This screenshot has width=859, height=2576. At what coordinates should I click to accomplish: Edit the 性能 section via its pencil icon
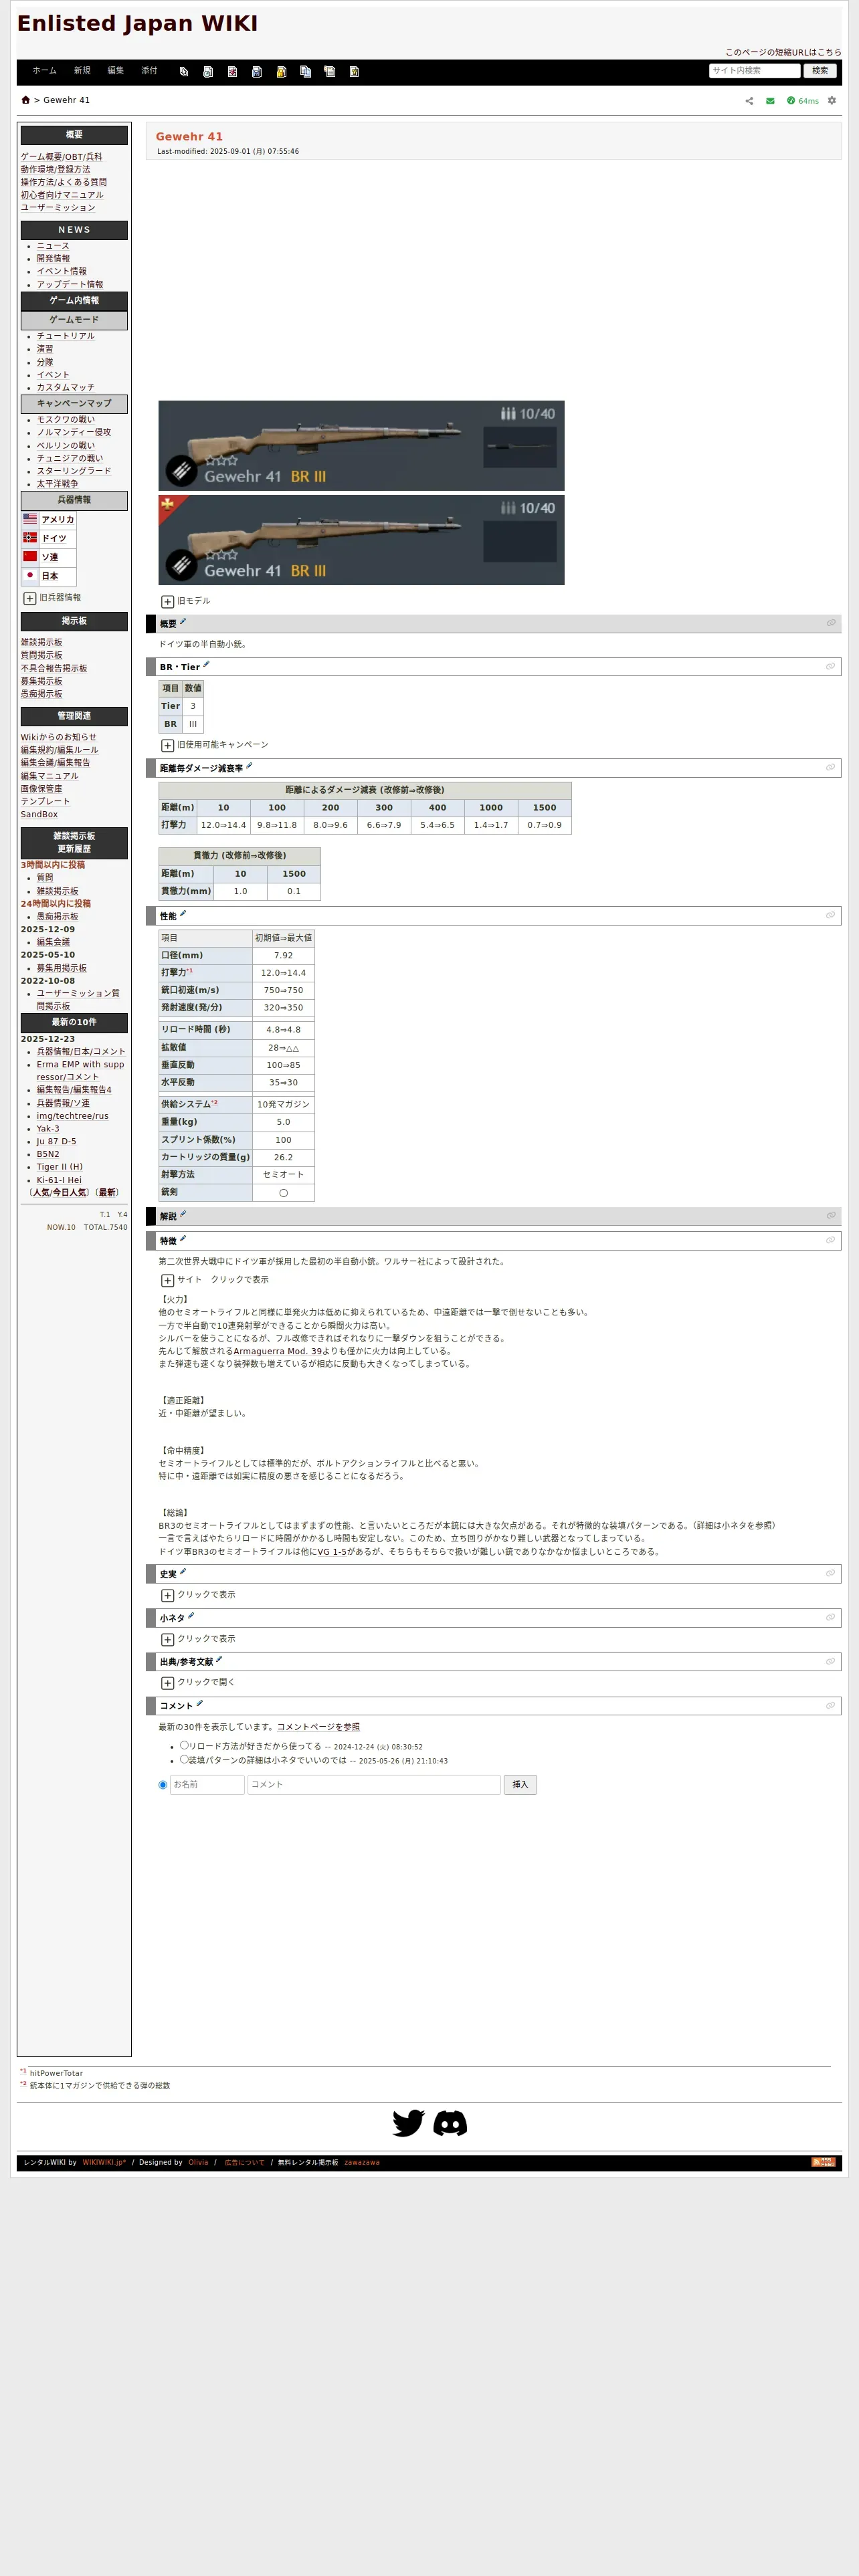coord(183,914)
